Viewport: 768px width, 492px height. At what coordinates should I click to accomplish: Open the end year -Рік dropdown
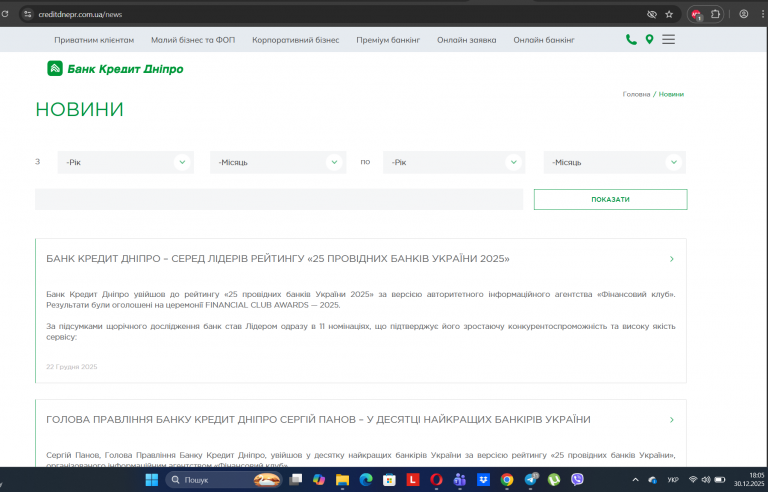pyautogui.click(x=454, y=162)
